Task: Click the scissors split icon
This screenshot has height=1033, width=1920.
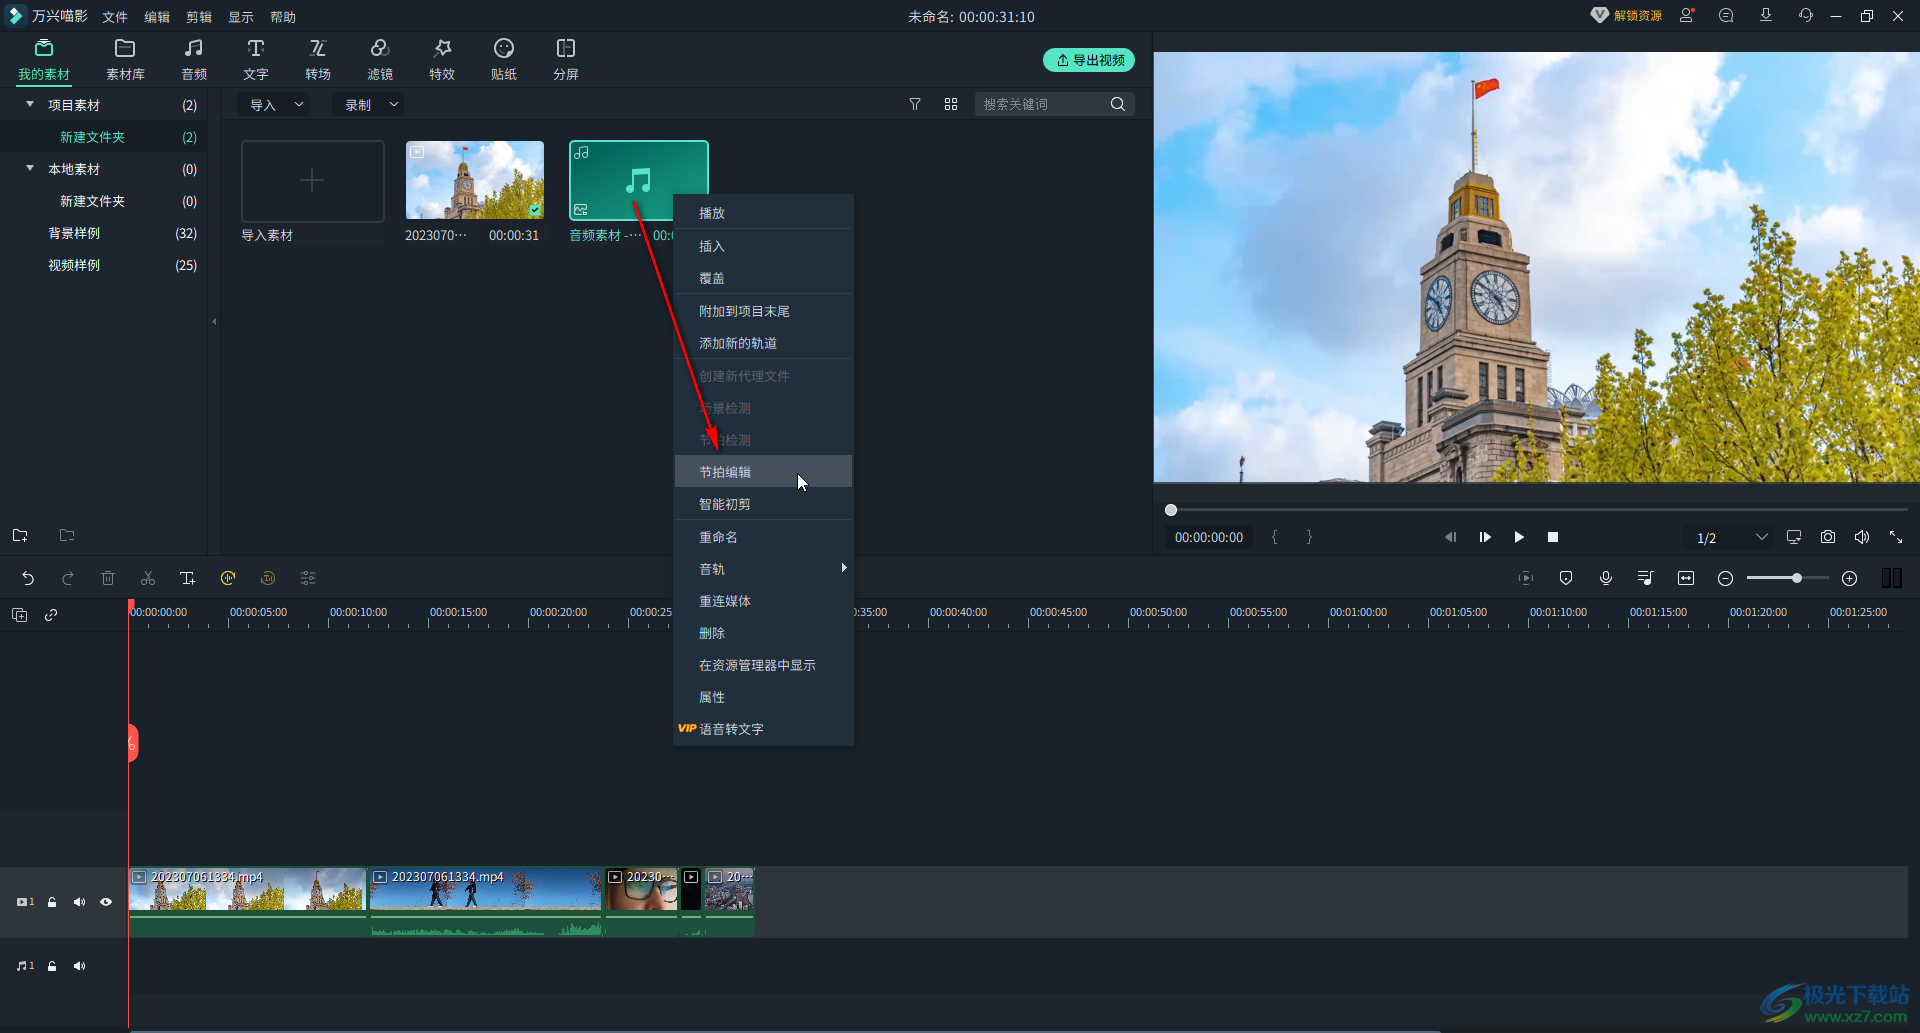Action: coord(148,578)
